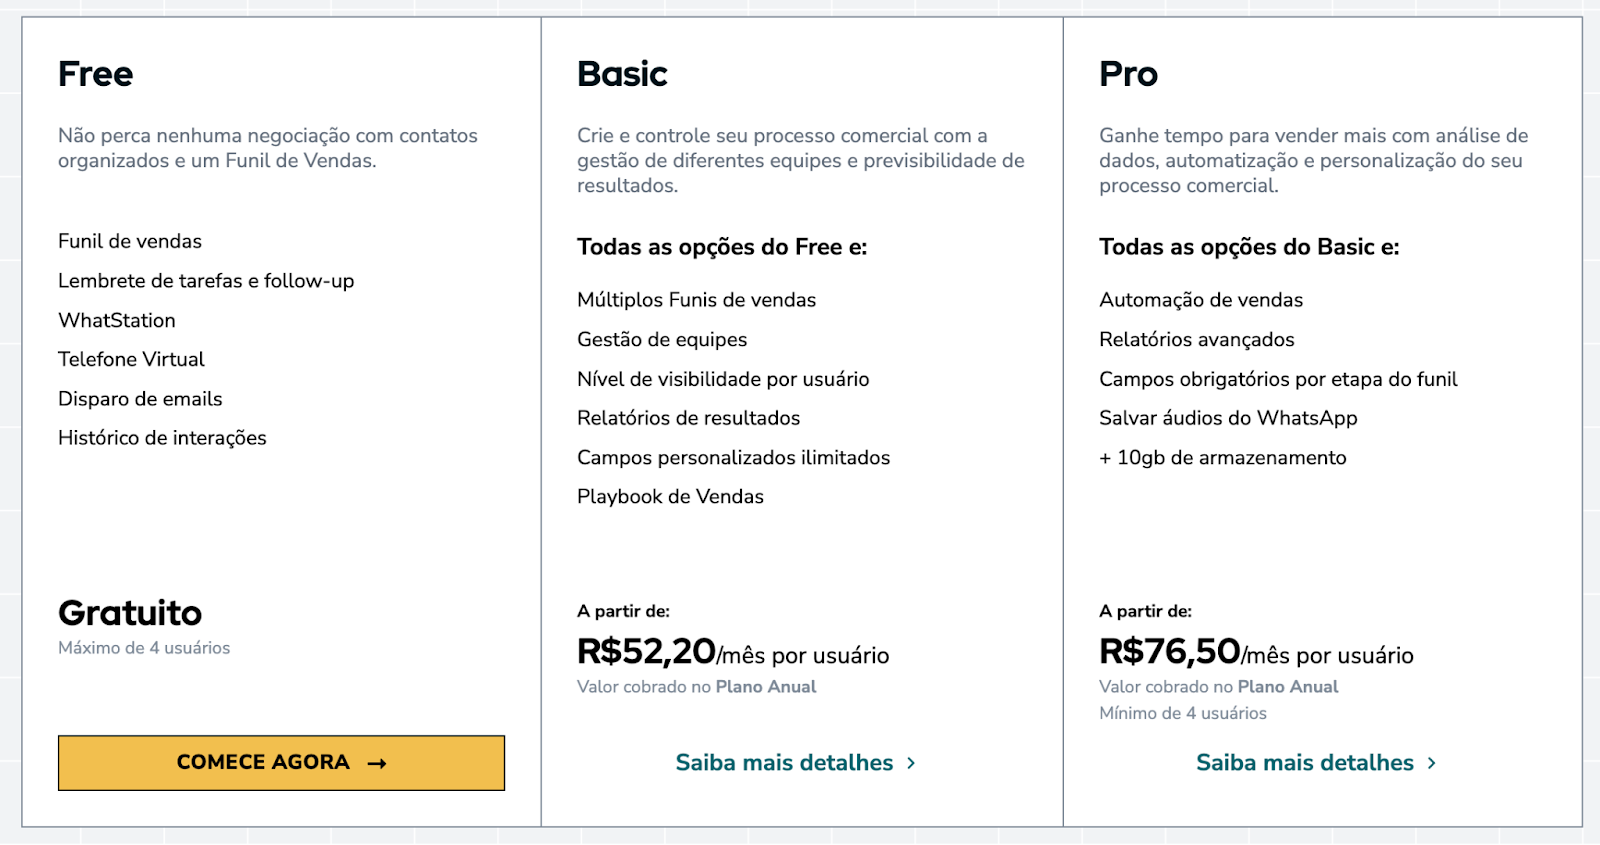Click the arrow icon on COMECE AGORA
1600x845 pixels.
[377, 764]
